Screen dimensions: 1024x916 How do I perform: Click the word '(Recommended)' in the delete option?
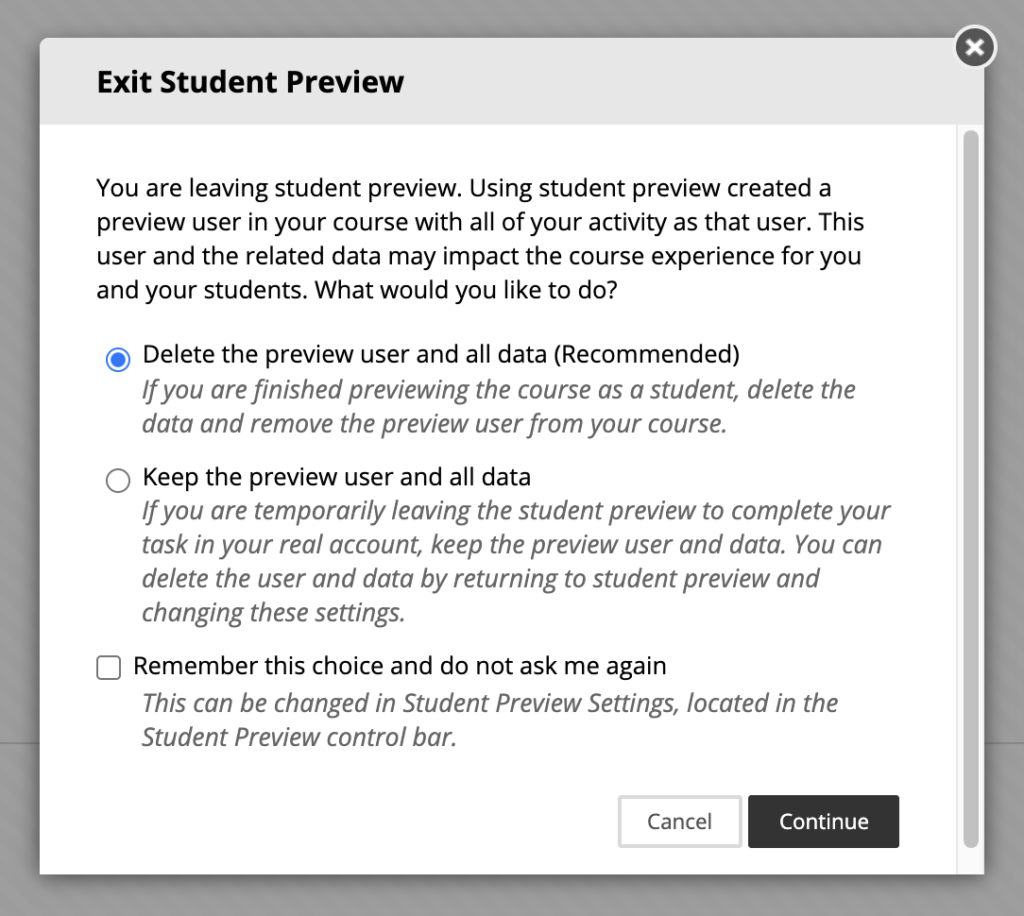click(x=646, y=354)
